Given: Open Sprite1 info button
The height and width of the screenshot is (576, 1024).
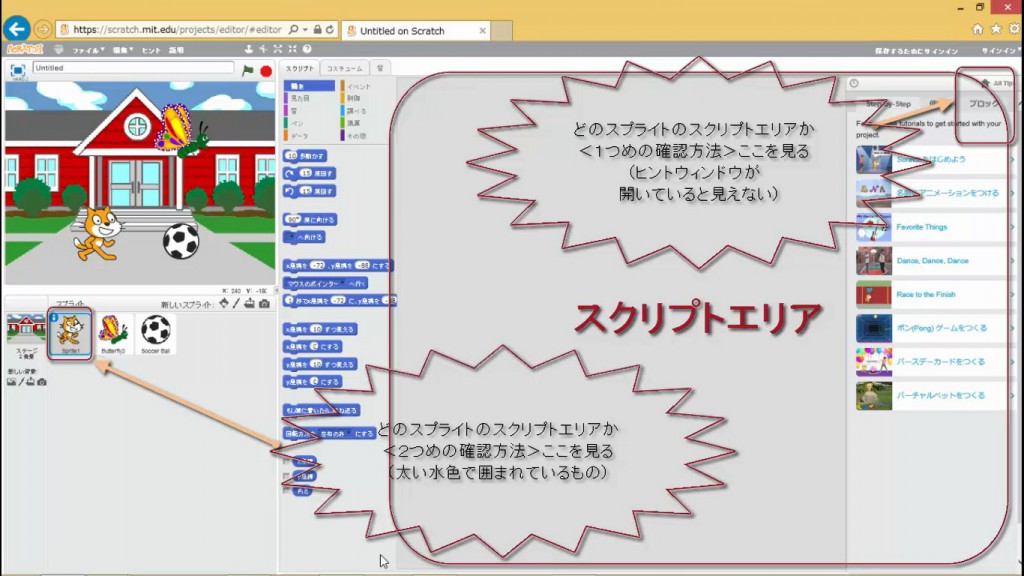Looking at the screenshot, I should point(54,317).
